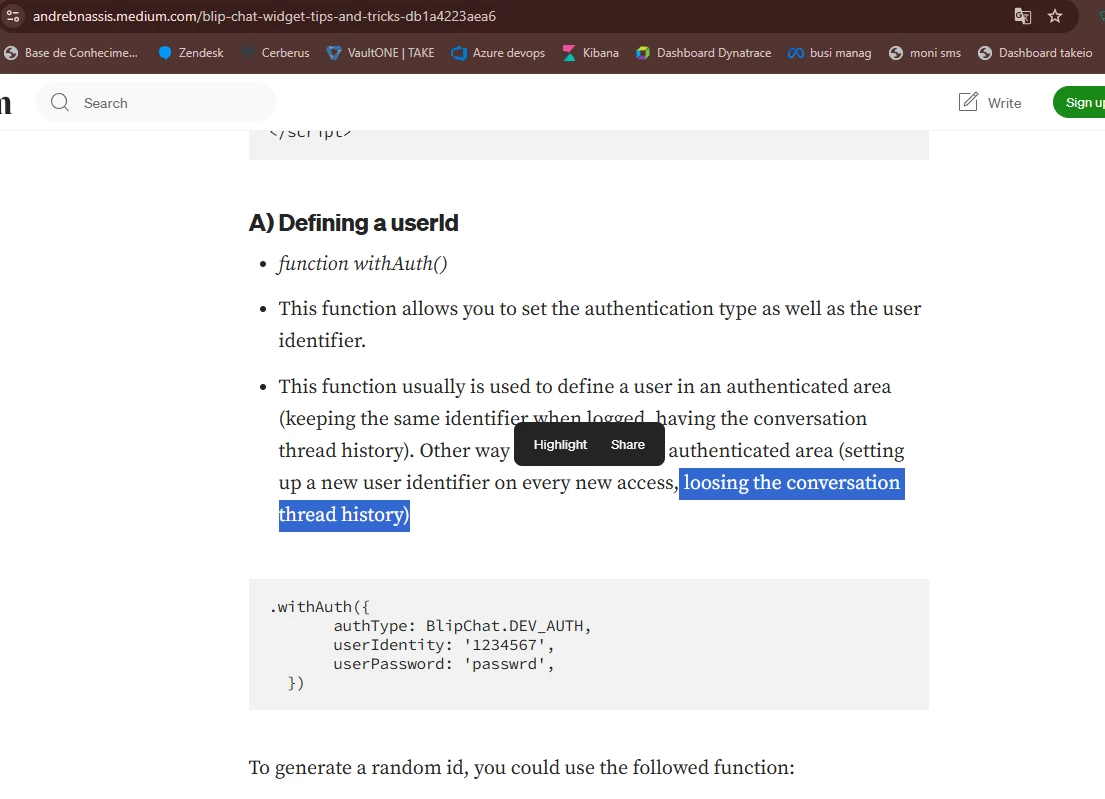Screen dimensions: 1105x799
Task: Click the Kibana bookmark favicon
Action: pyautogui.click(x=569, y=53)
